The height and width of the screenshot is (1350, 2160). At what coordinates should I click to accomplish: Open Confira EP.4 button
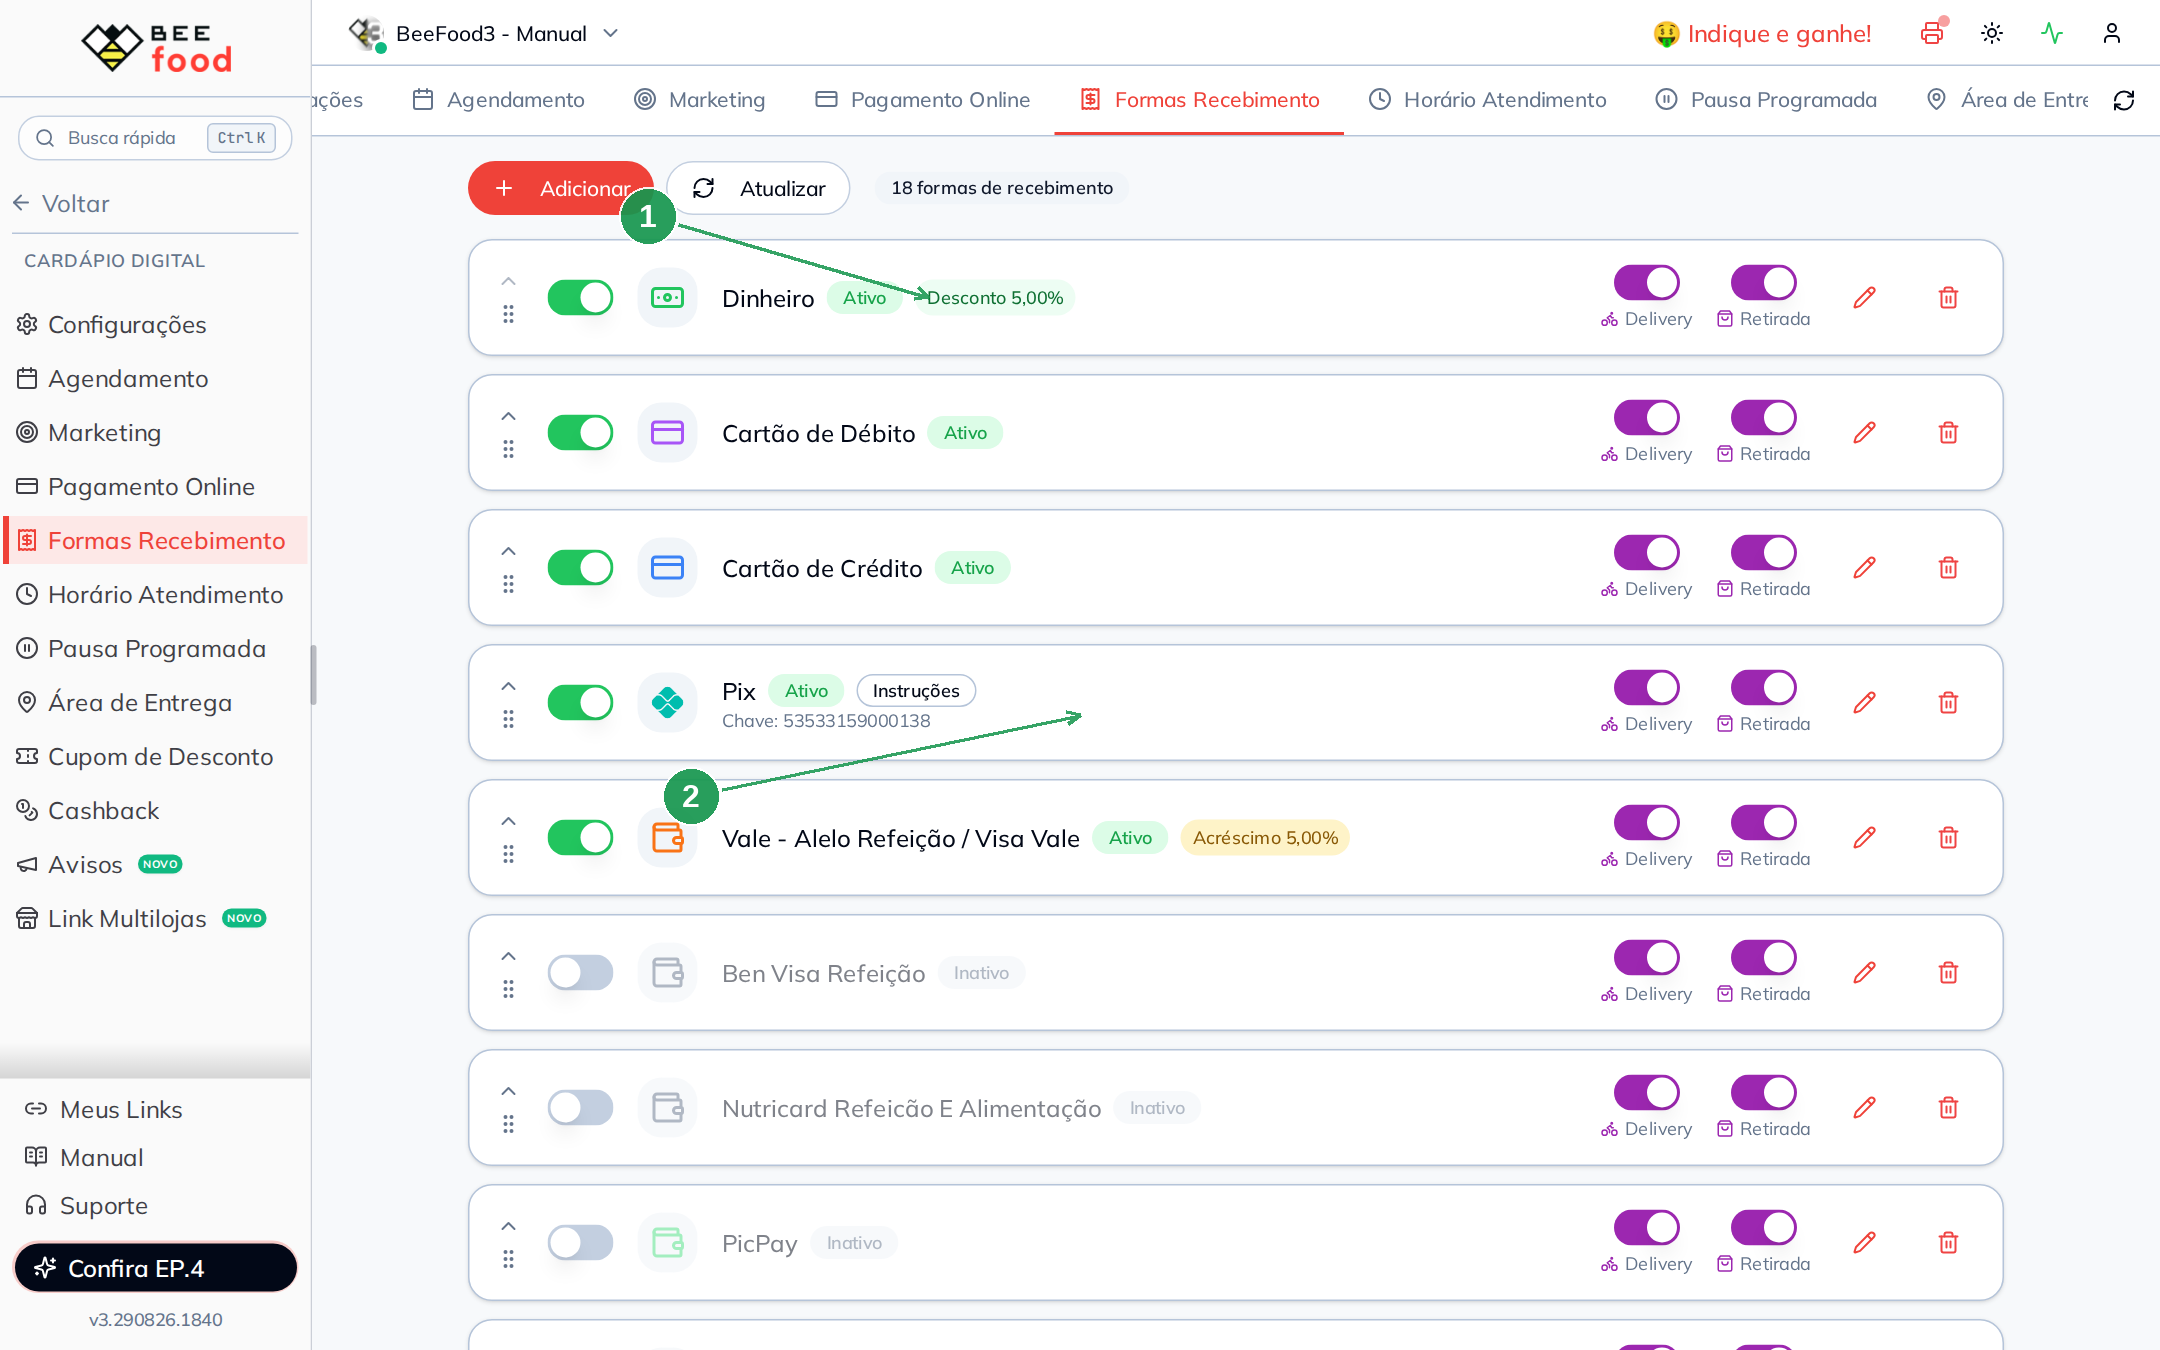(156, 1268)
